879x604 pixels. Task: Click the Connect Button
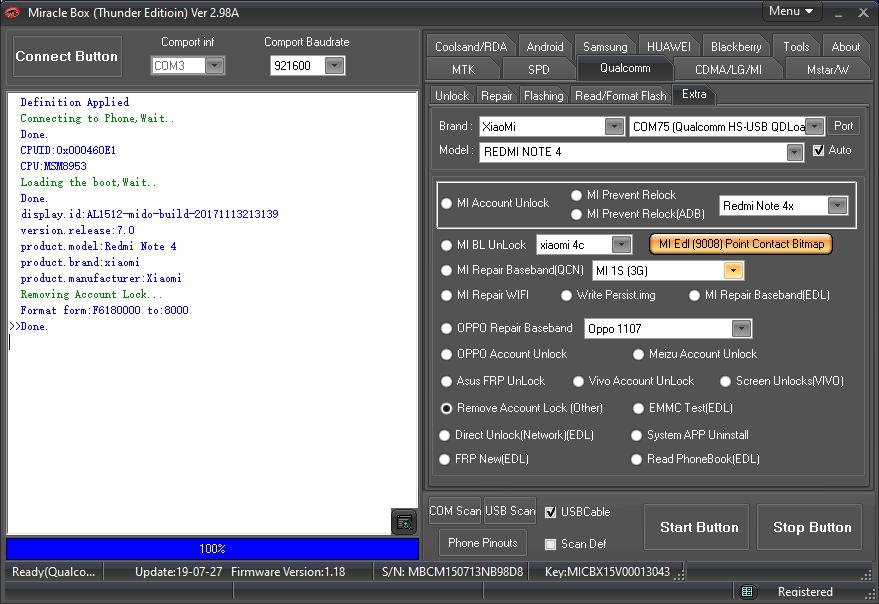coord(67,57)
